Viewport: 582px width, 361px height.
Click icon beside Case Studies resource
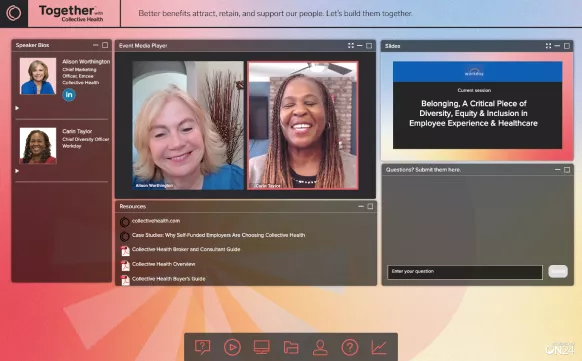point(125,236)
